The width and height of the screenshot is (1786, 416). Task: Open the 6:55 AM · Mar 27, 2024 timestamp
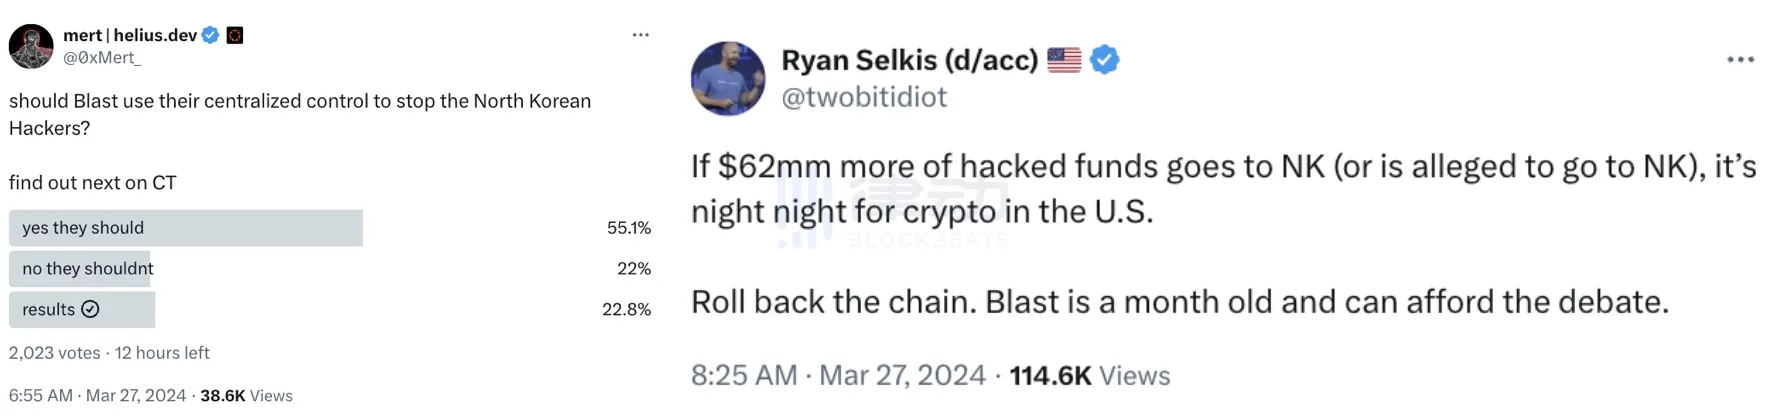click(x=98, y=396)
